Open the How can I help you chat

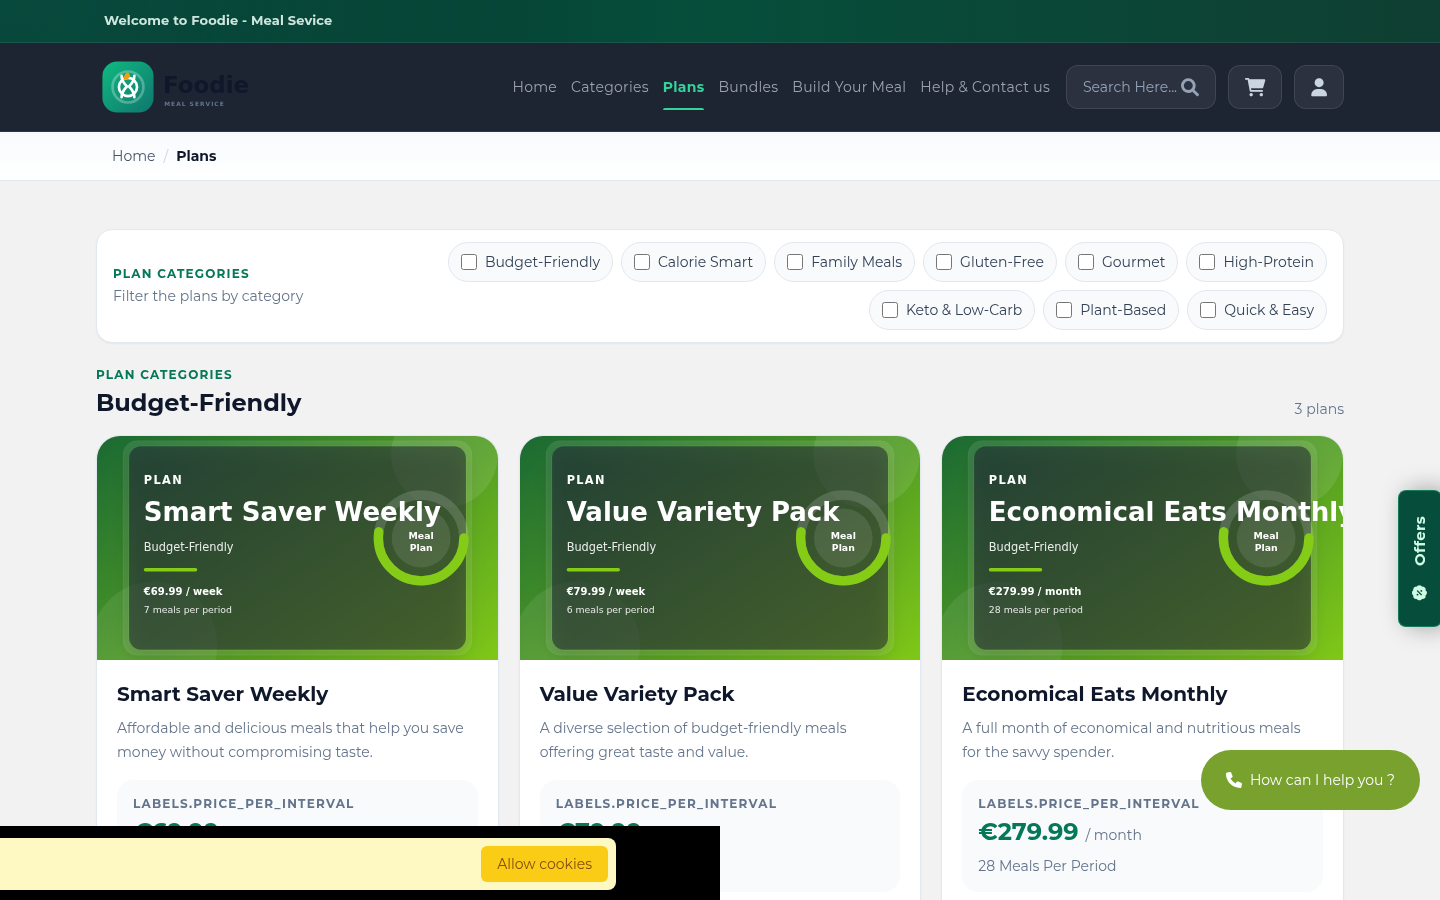pyautogui.click(x=1310, y=780)
